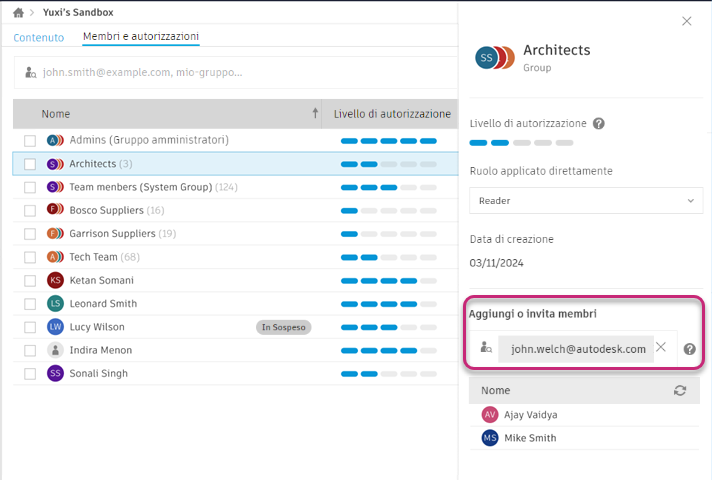Click the SS avatar of Sonali Singh
This screenshot has height=480, width=712.
coord(55,373)
